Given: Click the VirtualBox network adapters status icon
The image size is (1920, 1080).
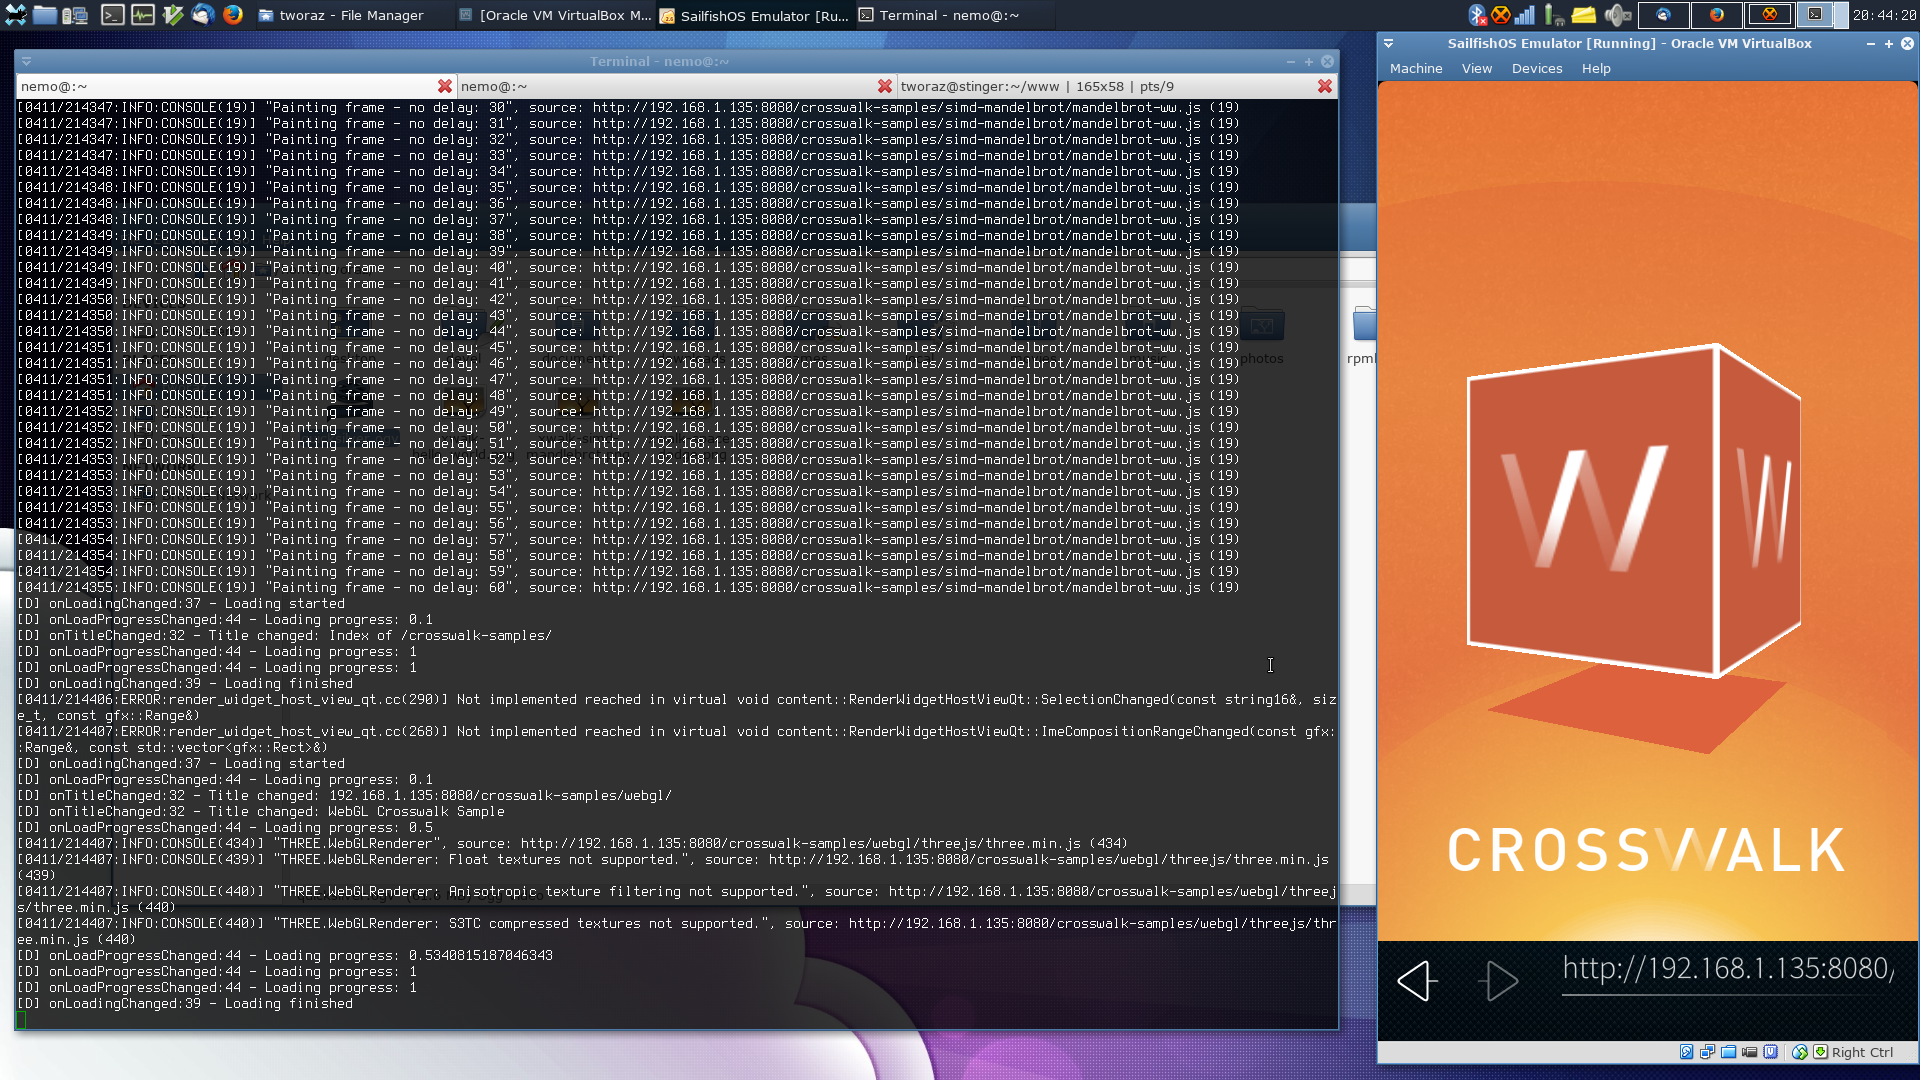Looking at the screenshot, I should [1707, 1052].
